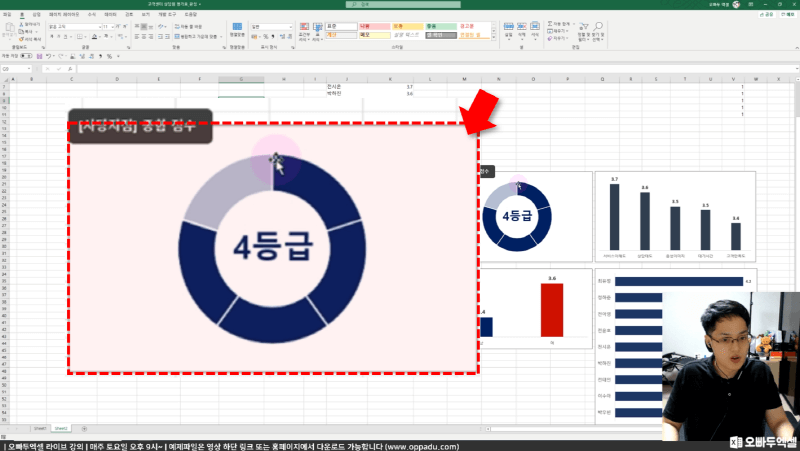Viewport: 800px width, 451px height.
Task: Open the Insert (삽입) ribbon tab
Action: (36, 14)
